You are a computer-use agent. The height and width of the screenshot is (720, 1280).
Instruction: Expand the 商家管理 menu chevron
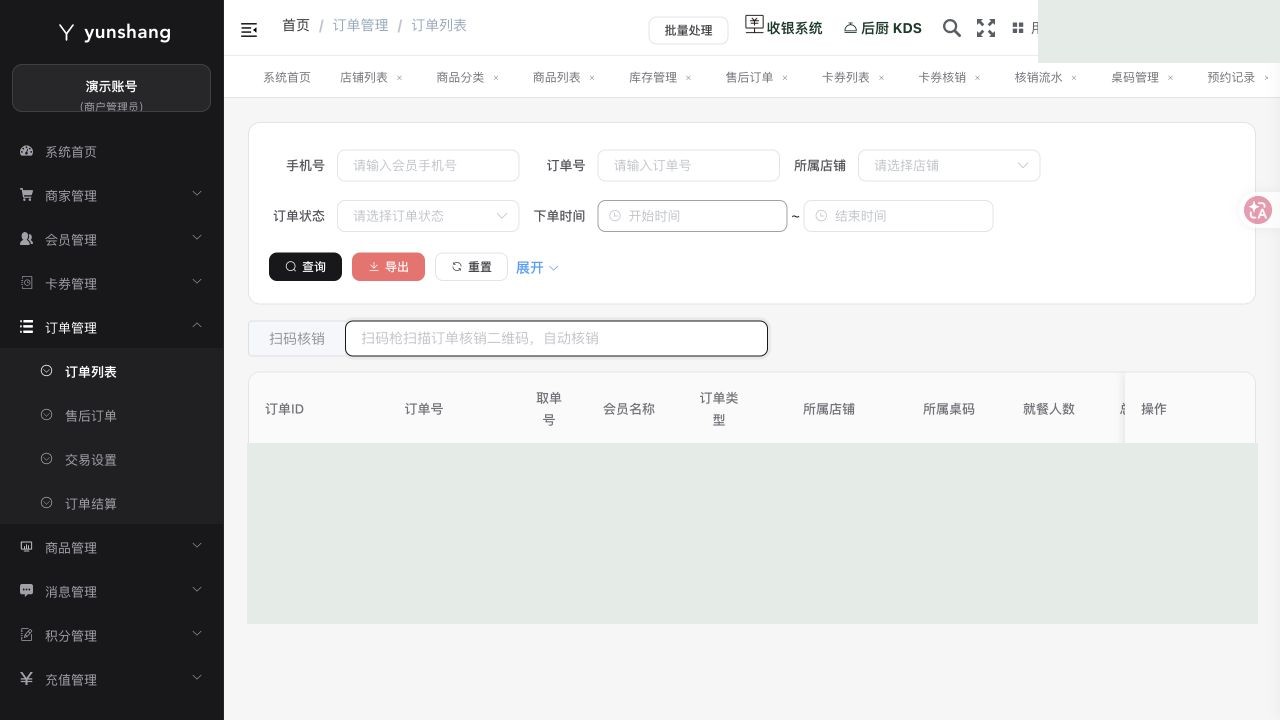click(x=197, y=193)
